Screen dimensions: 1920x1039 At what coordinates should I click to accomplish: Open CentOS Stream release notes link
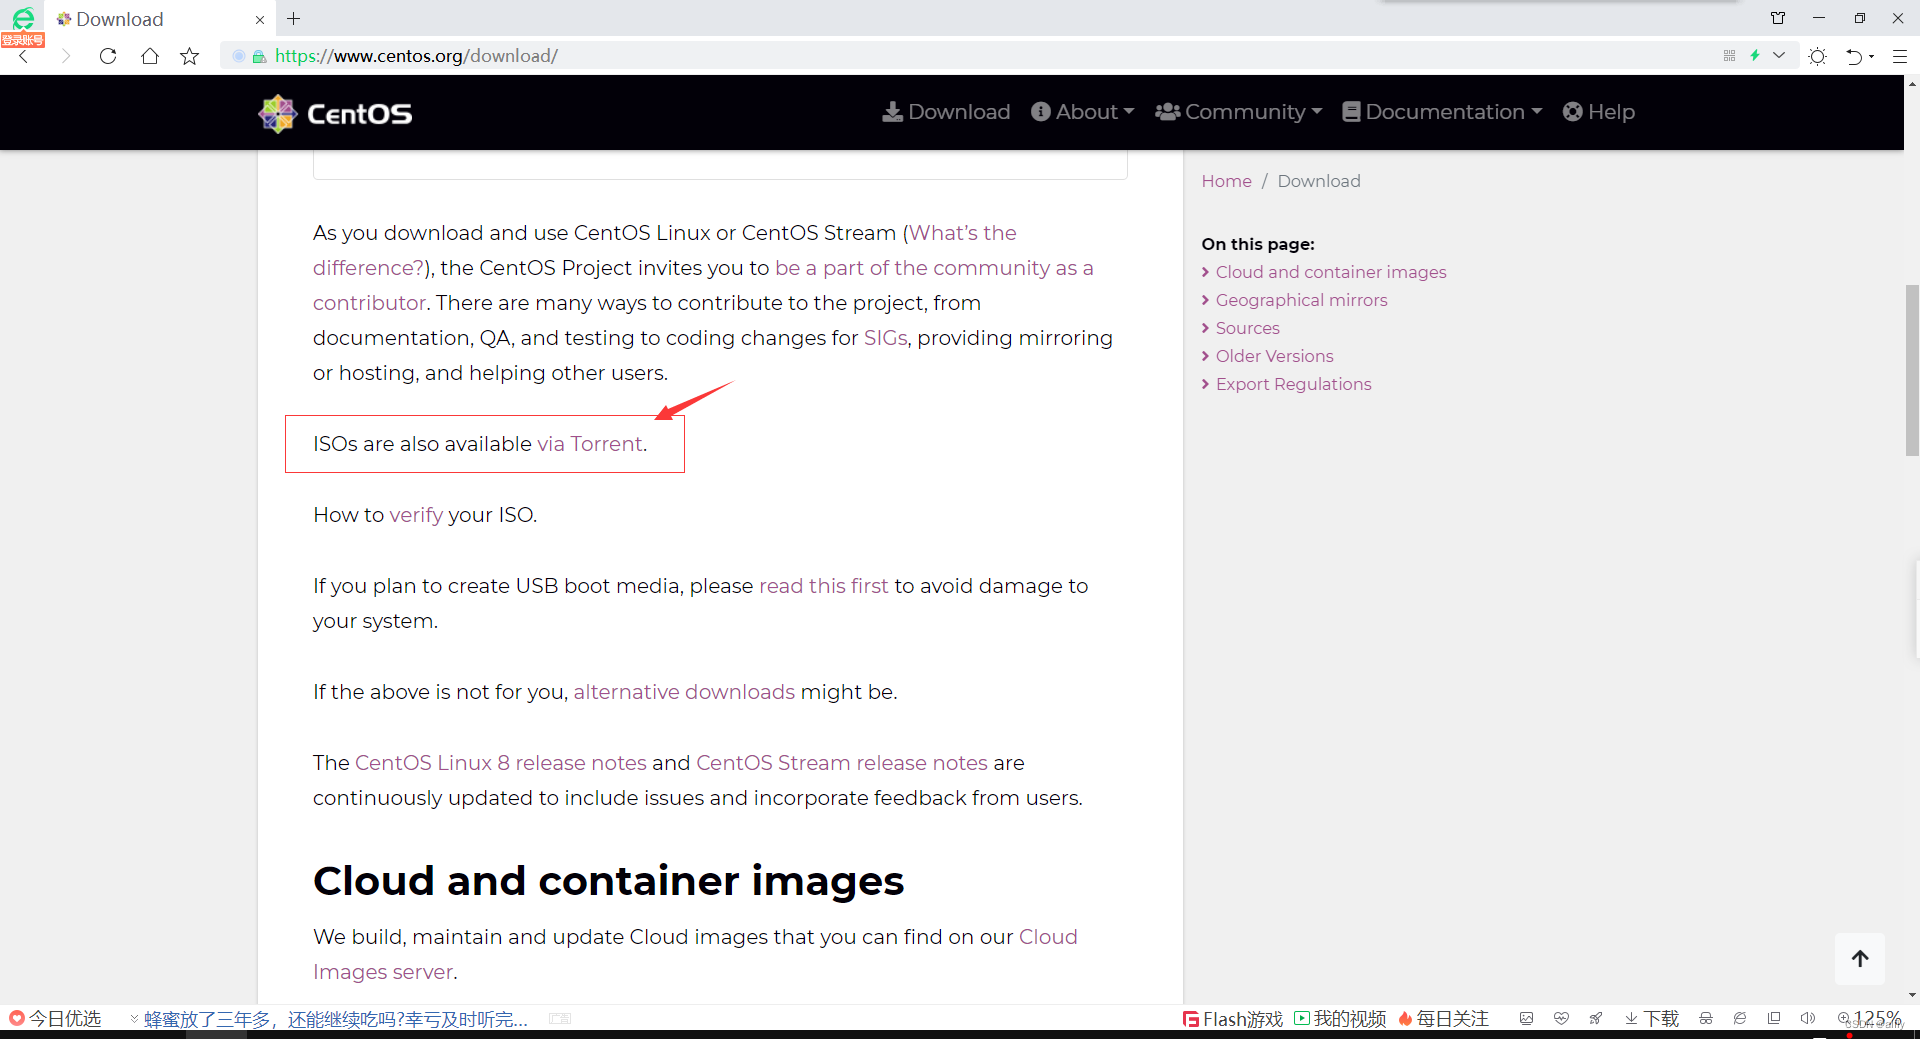point(842,763)
